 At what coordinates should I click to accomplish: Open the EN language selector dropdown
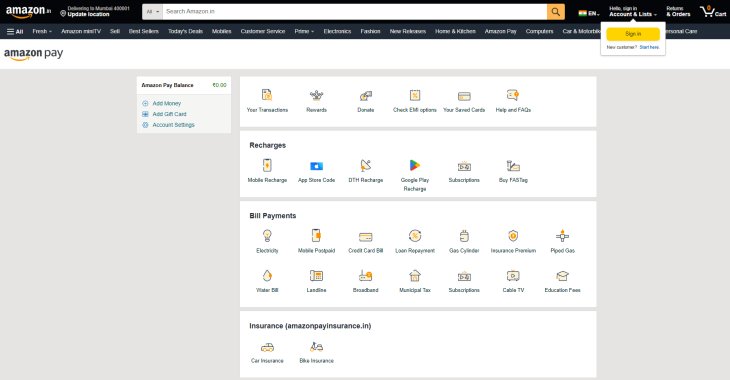[x=589, y=14]
